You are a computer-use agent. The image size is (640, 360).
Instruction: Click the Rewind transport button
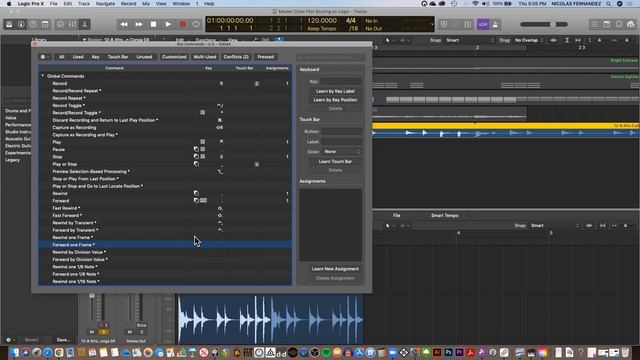click(124, 24)
